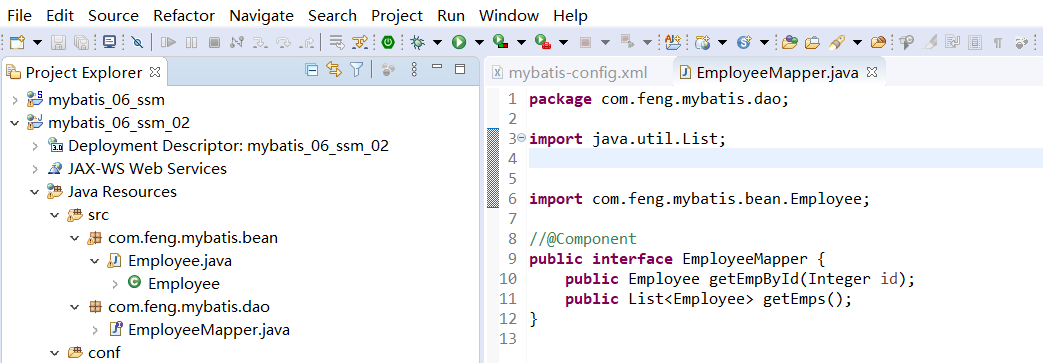
Task: Toggle Use Step Filters icon
Action: [360, 43]
